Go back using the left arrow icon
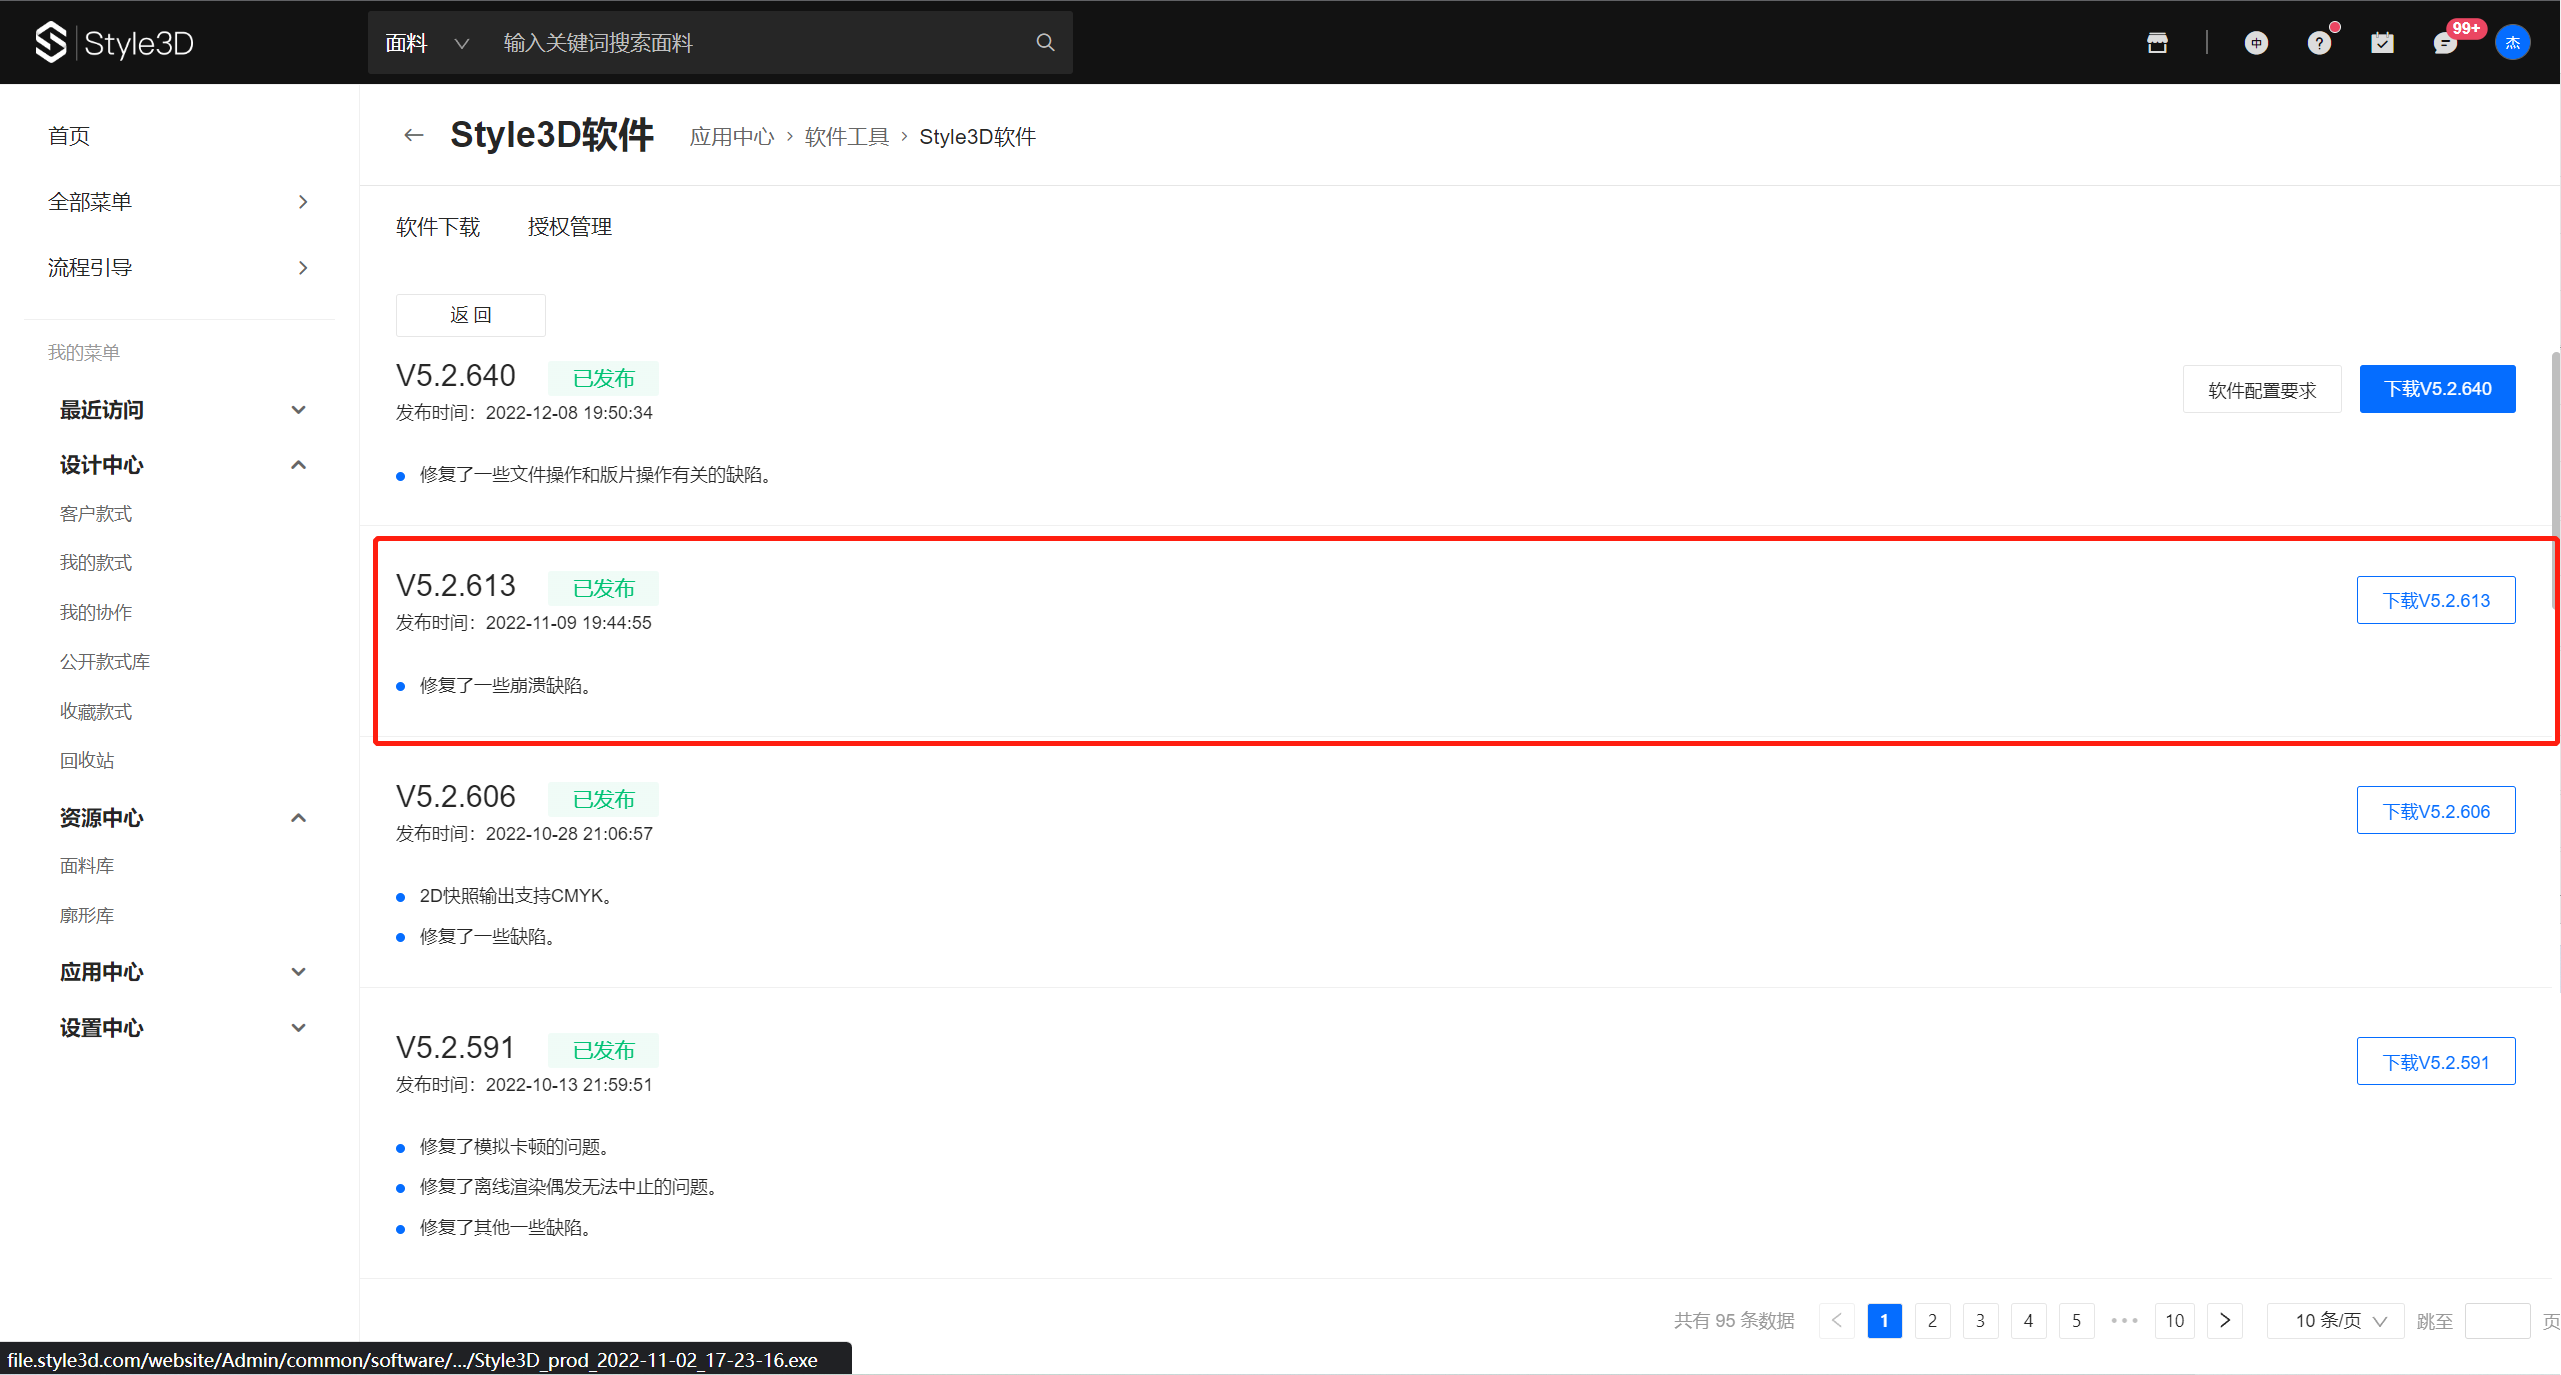The height and width of the screenshot is (1375, 2561). click(x=413, y=135)
